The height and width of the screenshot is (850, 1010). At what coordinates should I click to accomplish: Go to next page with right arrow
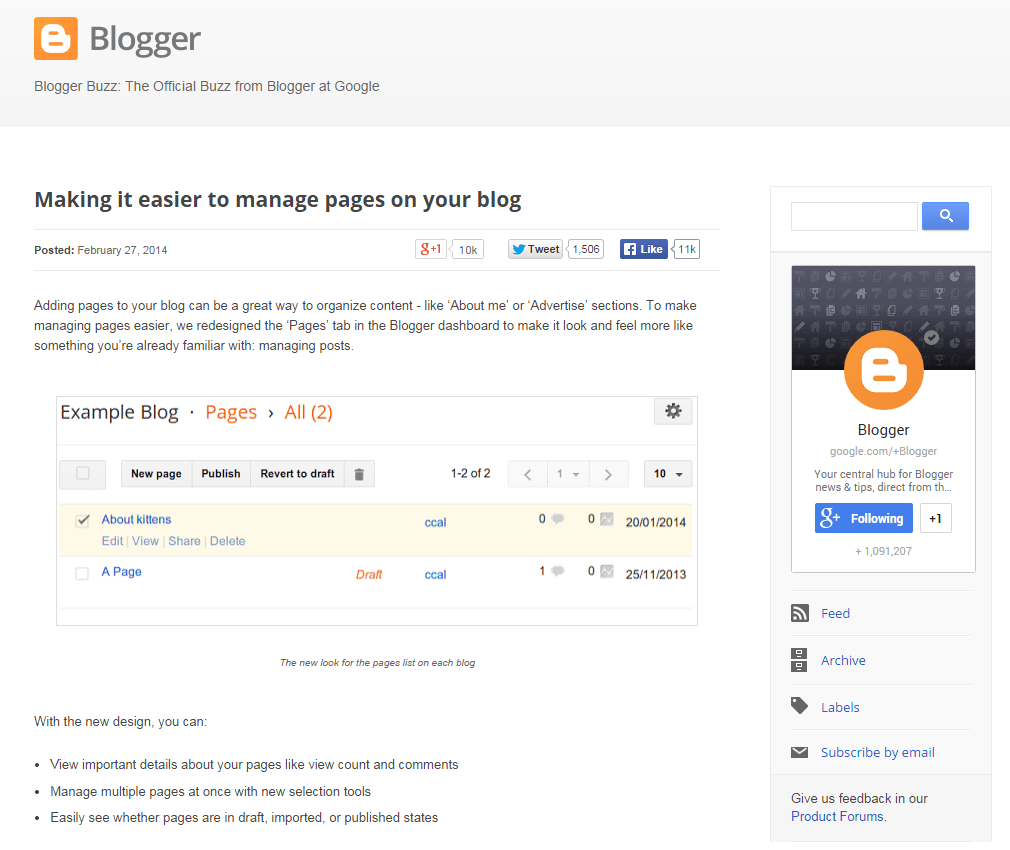tap(608, 474)
